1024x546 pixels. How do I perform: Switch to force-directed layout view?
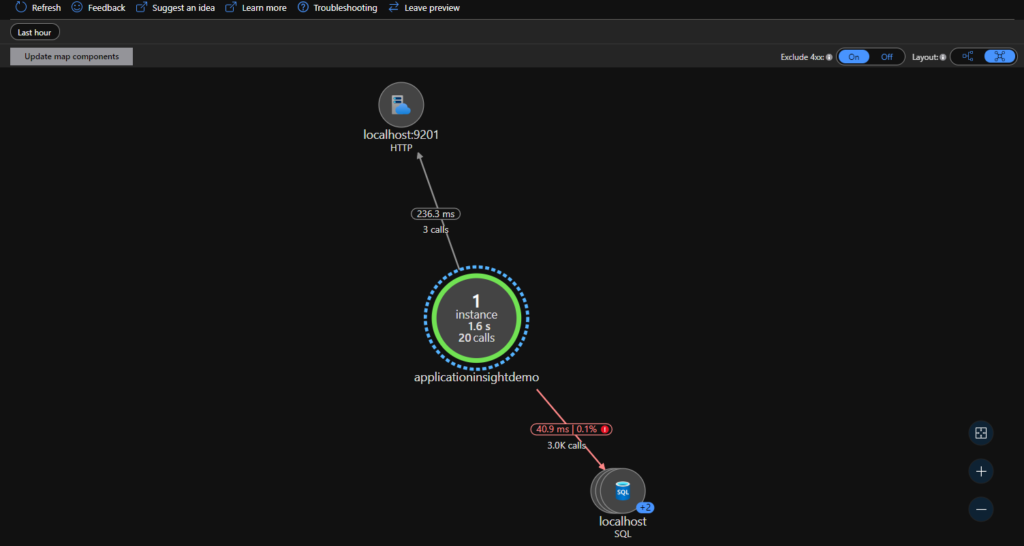coord(998,57)
